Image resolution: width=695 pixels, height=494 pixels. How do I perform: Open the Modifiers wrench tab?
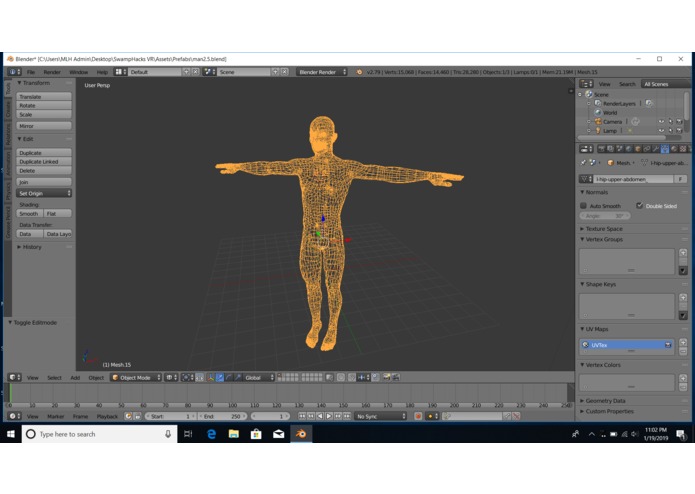[x=656, y=149]
